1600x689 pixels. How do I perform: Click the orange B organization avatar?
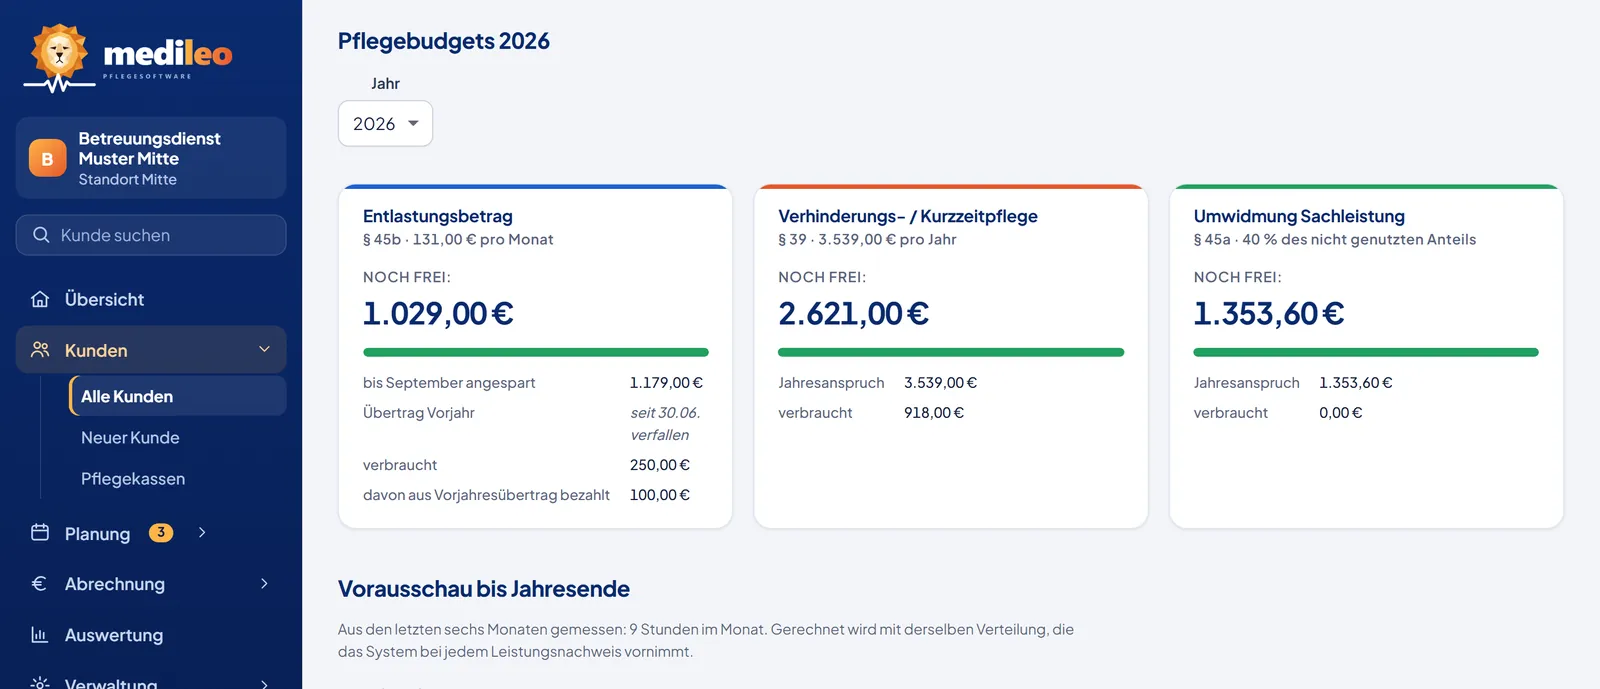(47, 158)
